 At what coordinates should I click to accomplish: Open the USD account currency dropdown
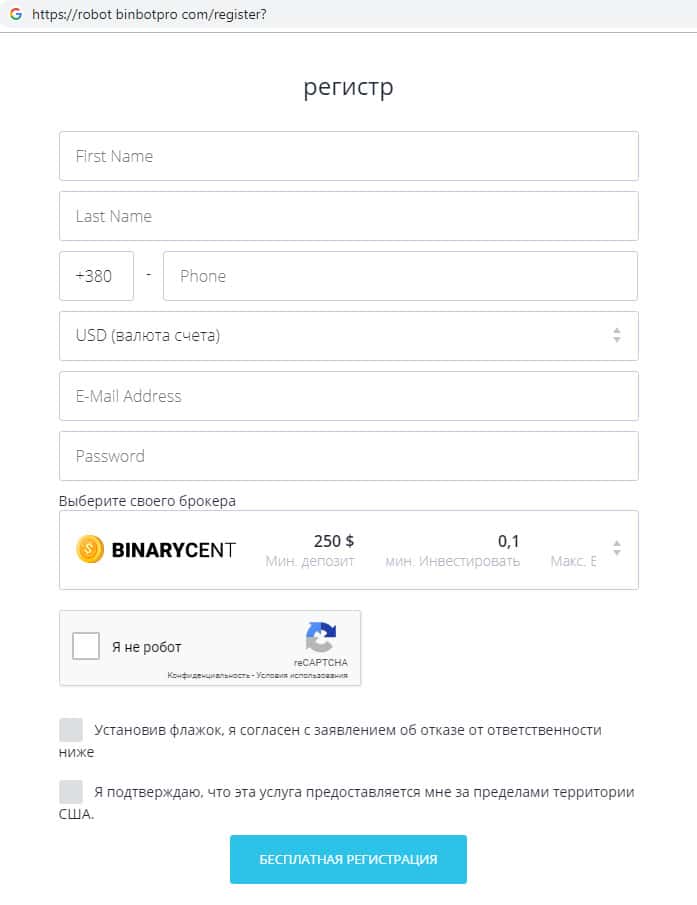pos(348,336)
